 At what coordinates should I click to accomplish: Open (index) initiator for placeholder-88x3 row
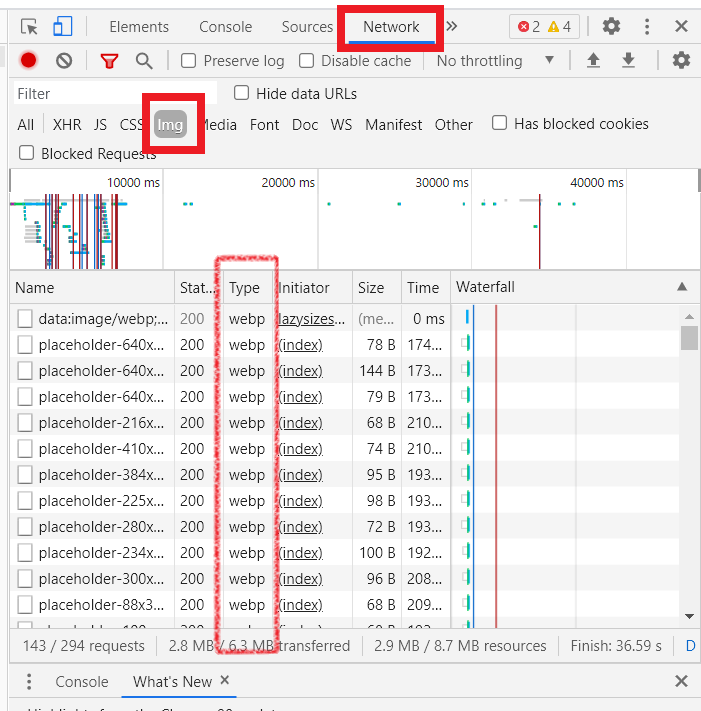[x=301, y=604]
